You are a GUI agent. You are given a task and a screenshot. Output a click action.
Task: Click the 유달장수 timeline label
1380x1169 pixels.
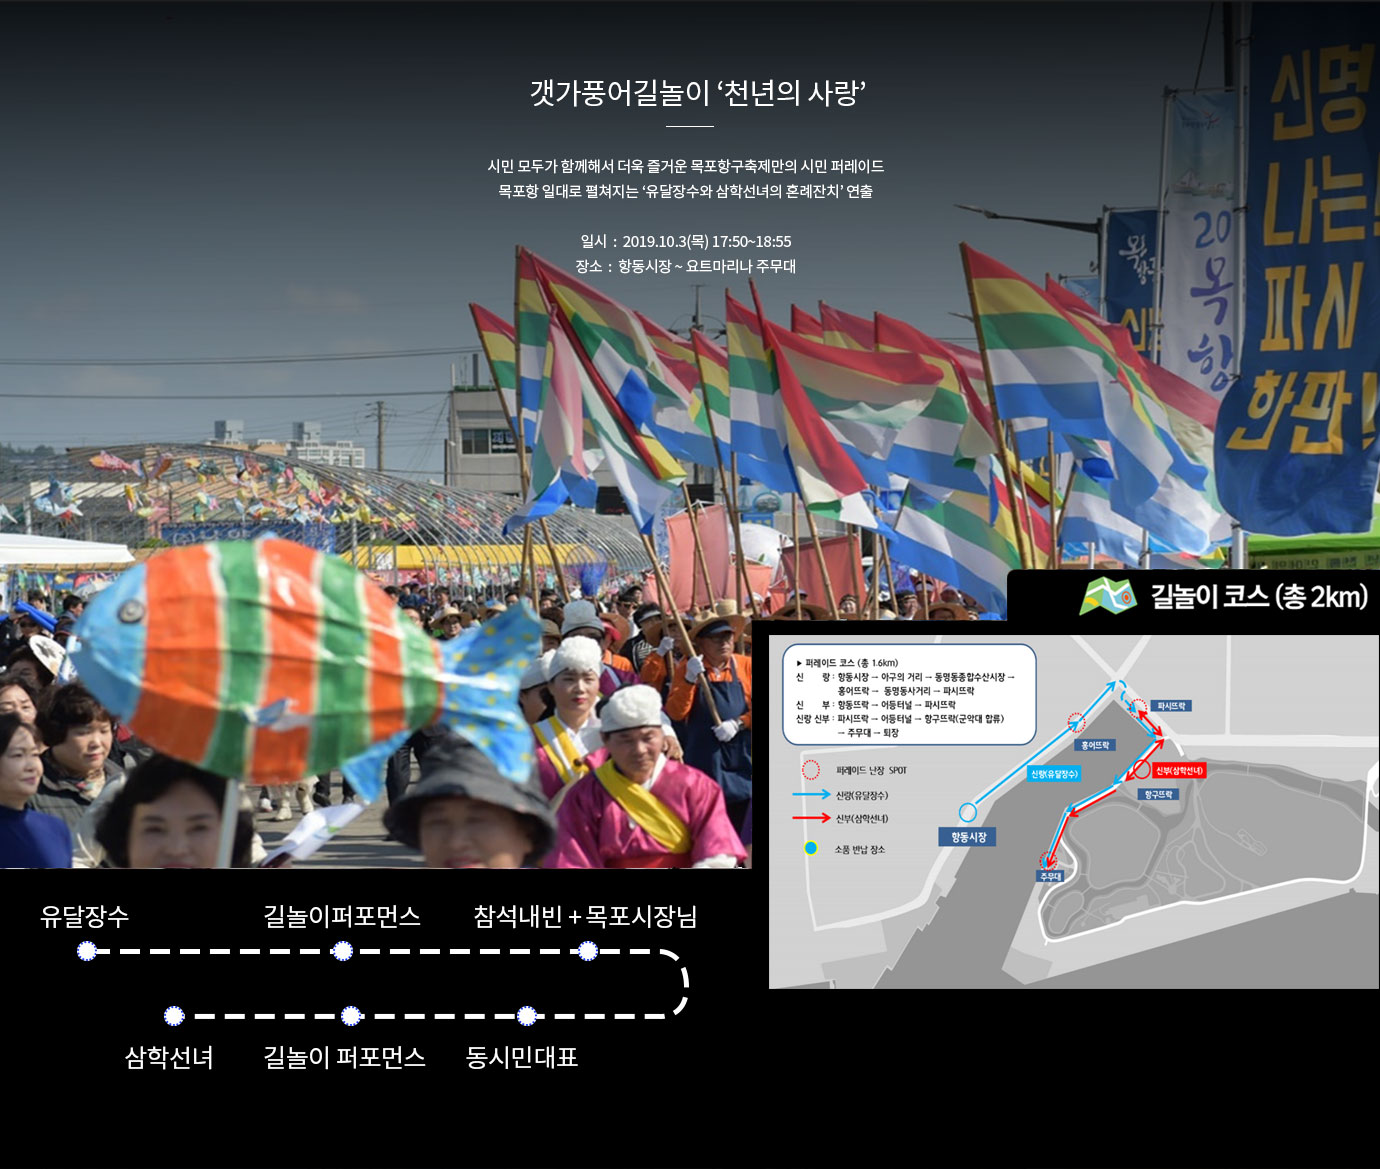(85, 916)
